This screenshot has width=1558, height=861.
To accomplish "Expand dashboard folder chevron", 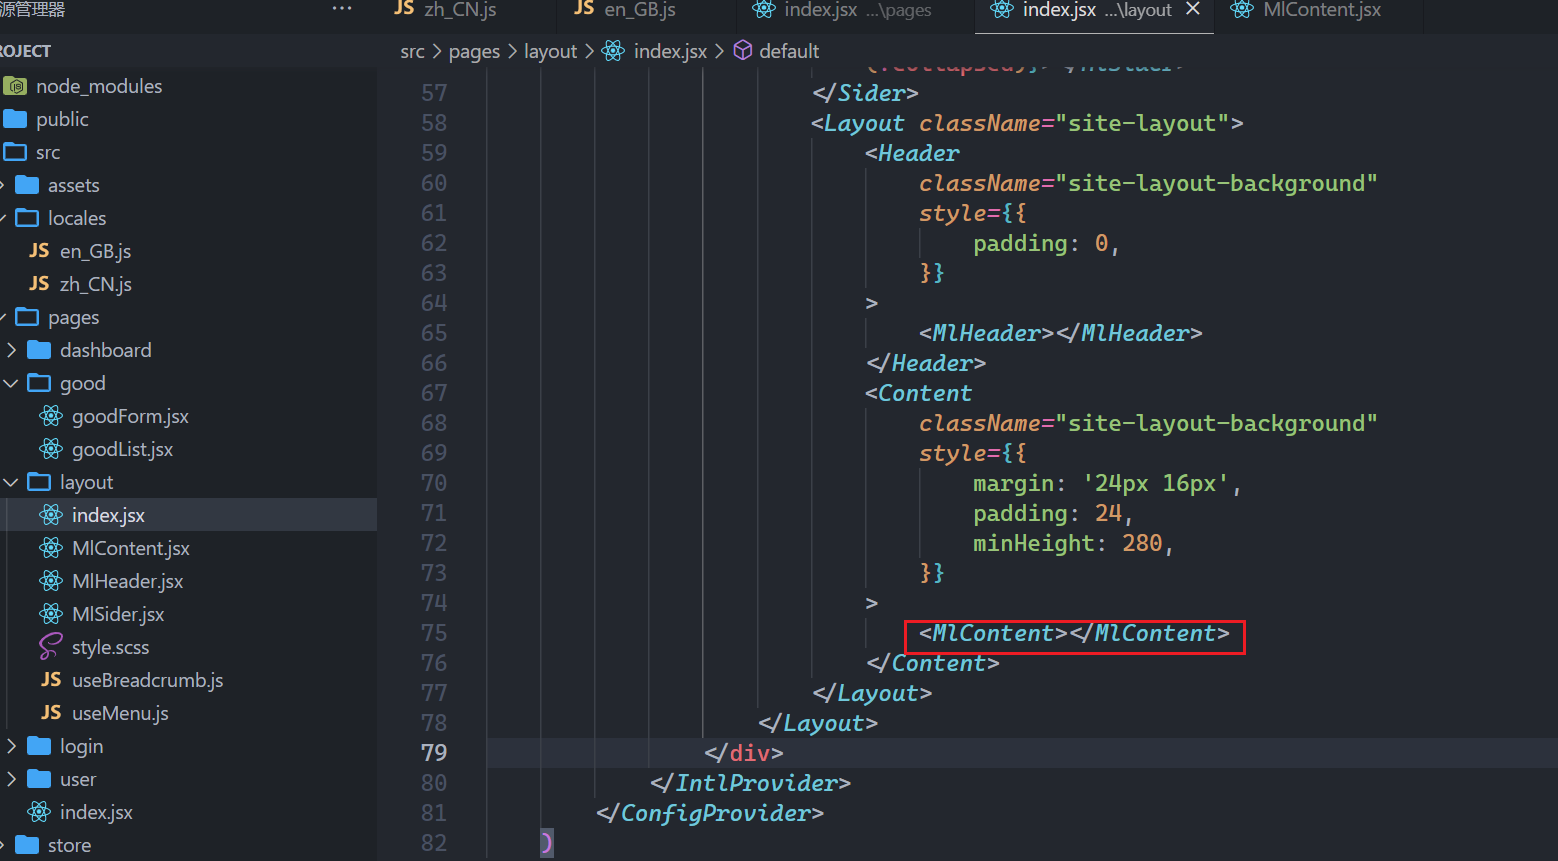I will (x=11, y=350).
